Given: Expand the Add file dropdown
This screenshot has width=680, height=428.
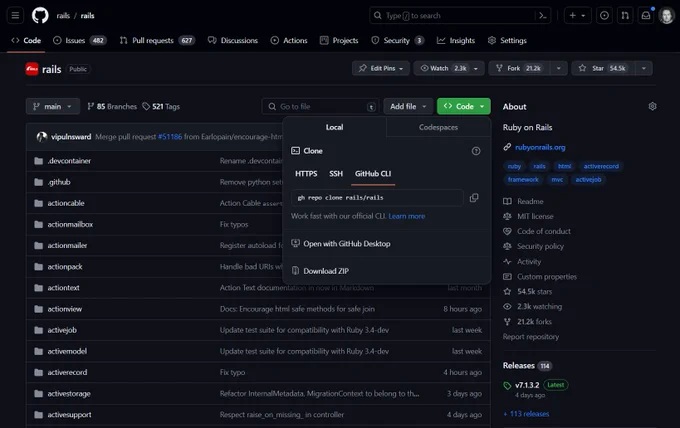Looking at the screenshot, I should 408,106.
